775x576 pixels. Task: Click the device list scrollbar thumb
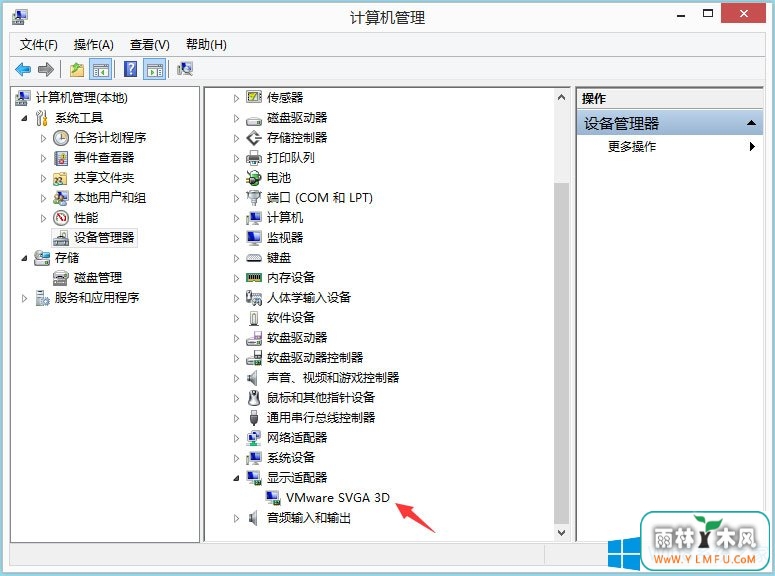coord(561,353)
